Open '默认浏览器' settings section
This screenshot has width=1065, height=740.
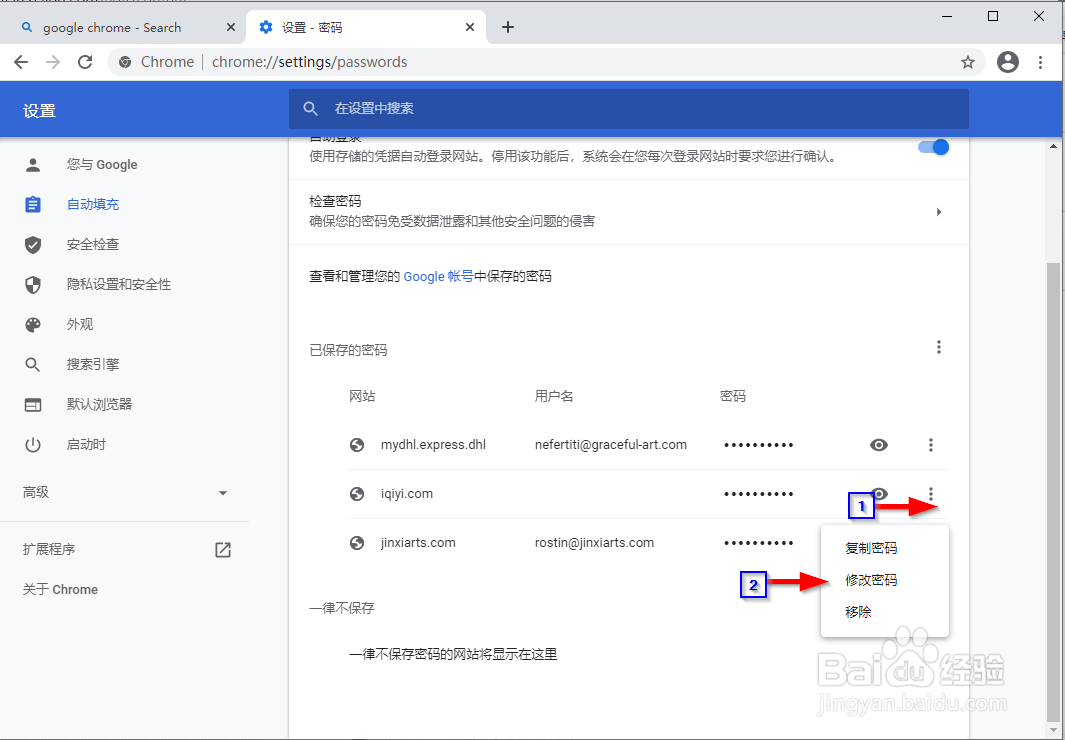point(99,405)
